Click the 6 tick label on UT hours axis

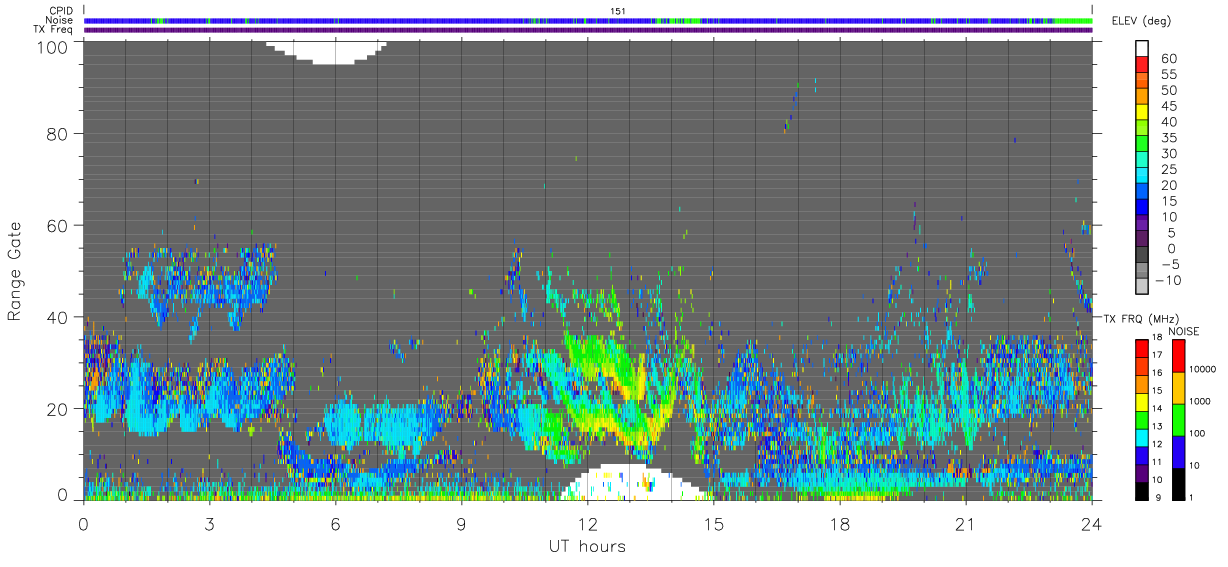tap(336, 523)
